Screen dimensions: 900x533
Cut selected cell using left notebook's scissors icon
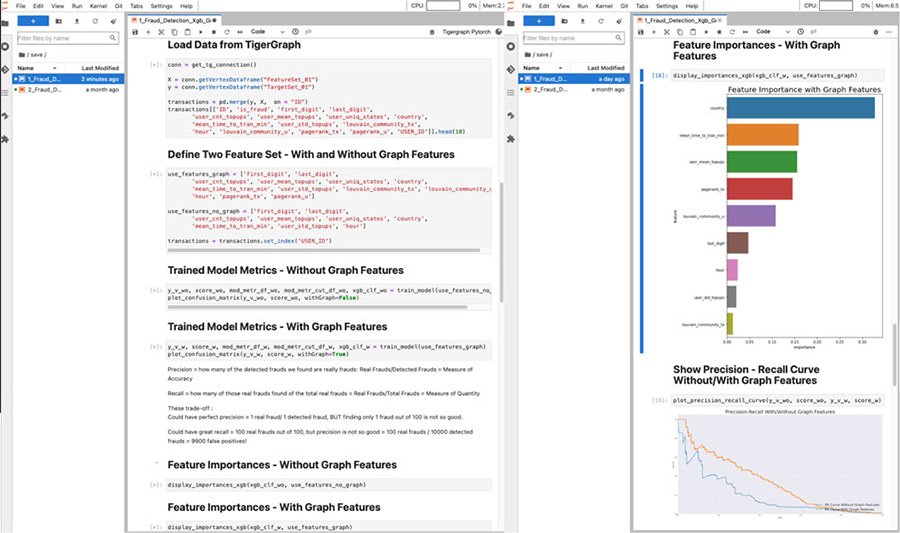[x=162, y=32]
